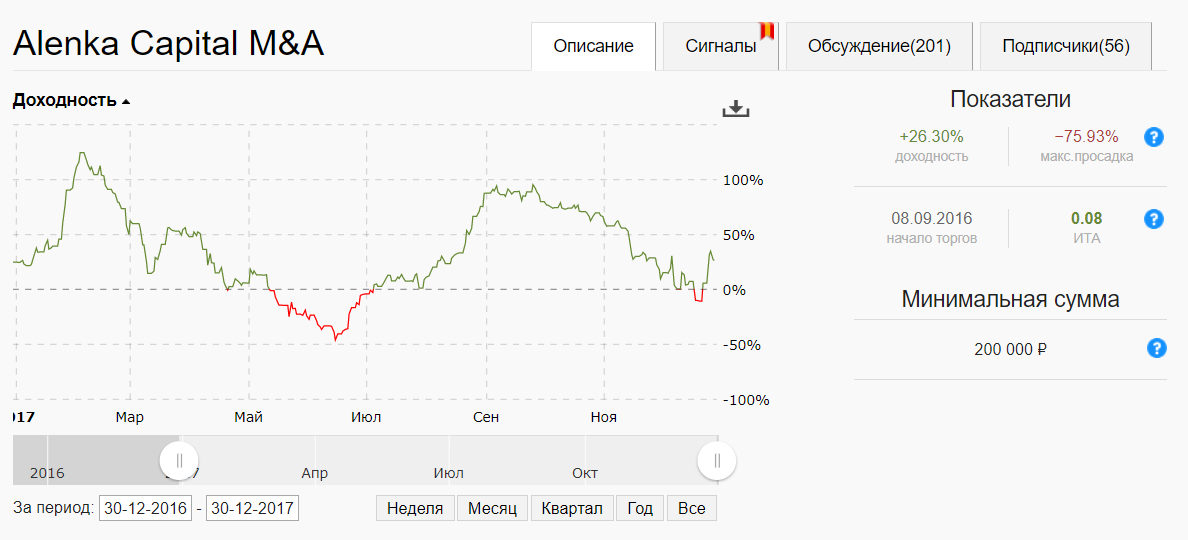Click the bookmark flag on the Сигналы tab
The image size is (1188, 540).
click(x=767, y=30)
